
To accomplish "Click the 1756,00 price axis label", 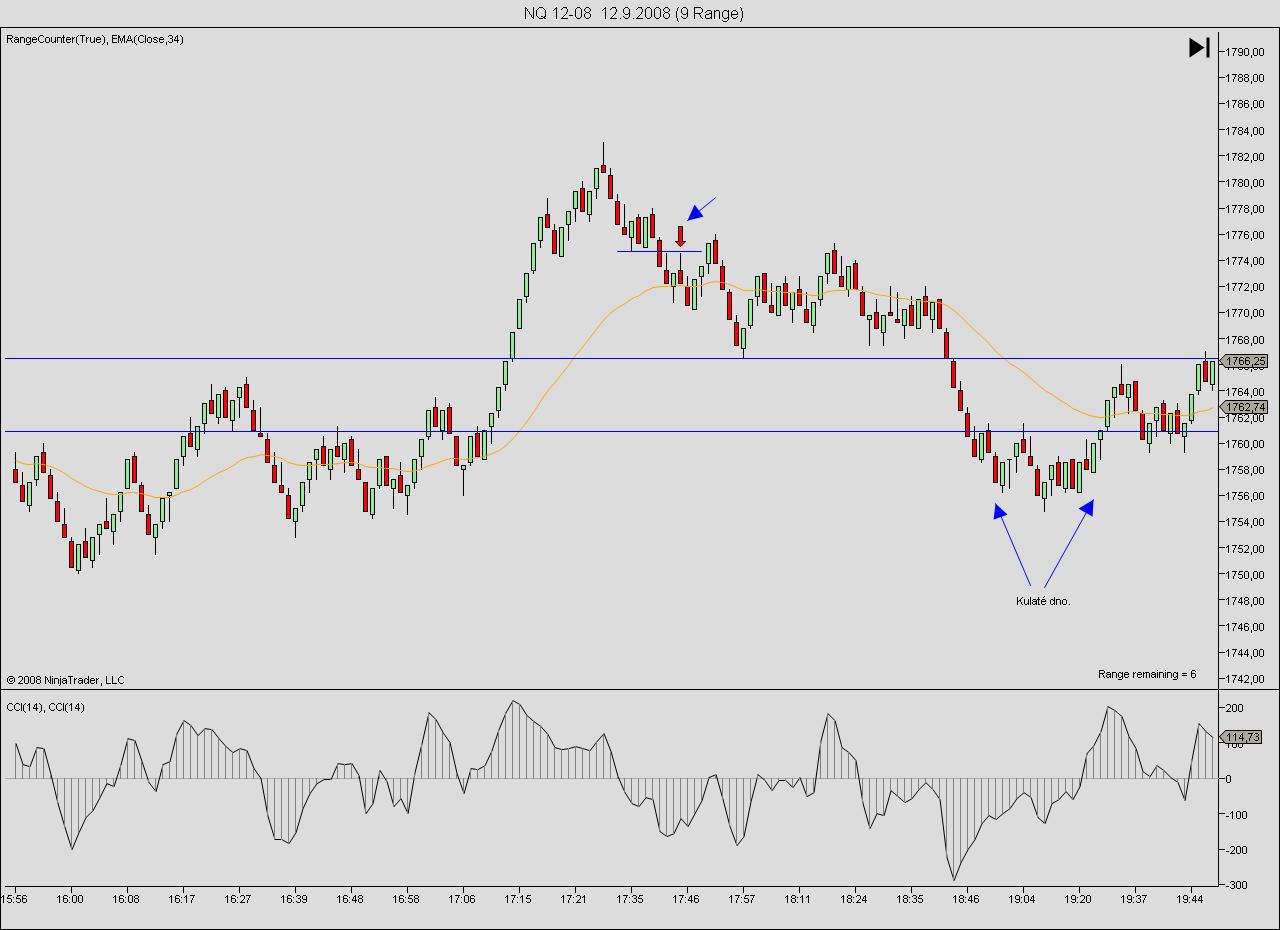I will pos(1246,496).
